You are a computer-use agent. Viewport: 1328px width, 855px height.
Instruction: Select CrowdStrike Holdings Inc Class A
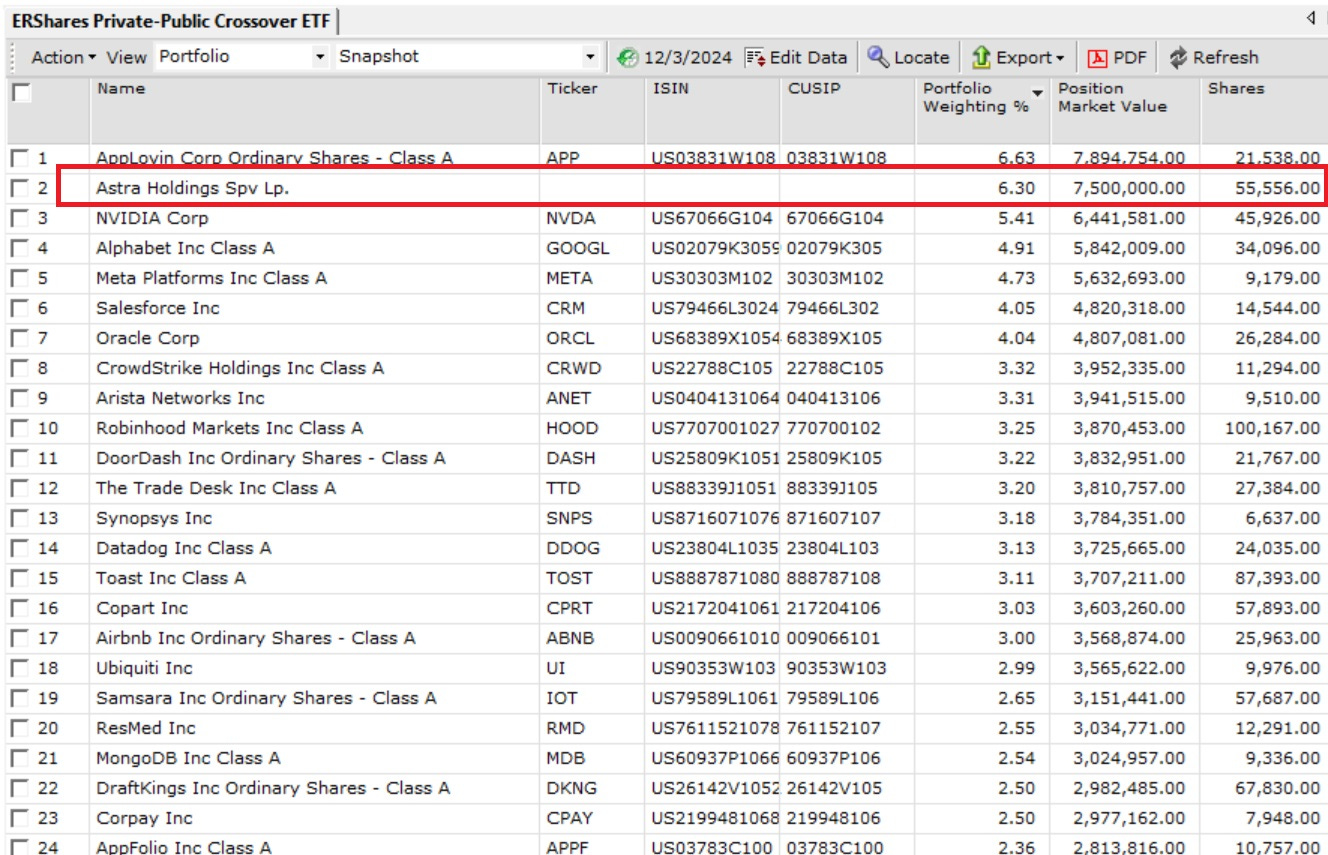pos(240,368)
